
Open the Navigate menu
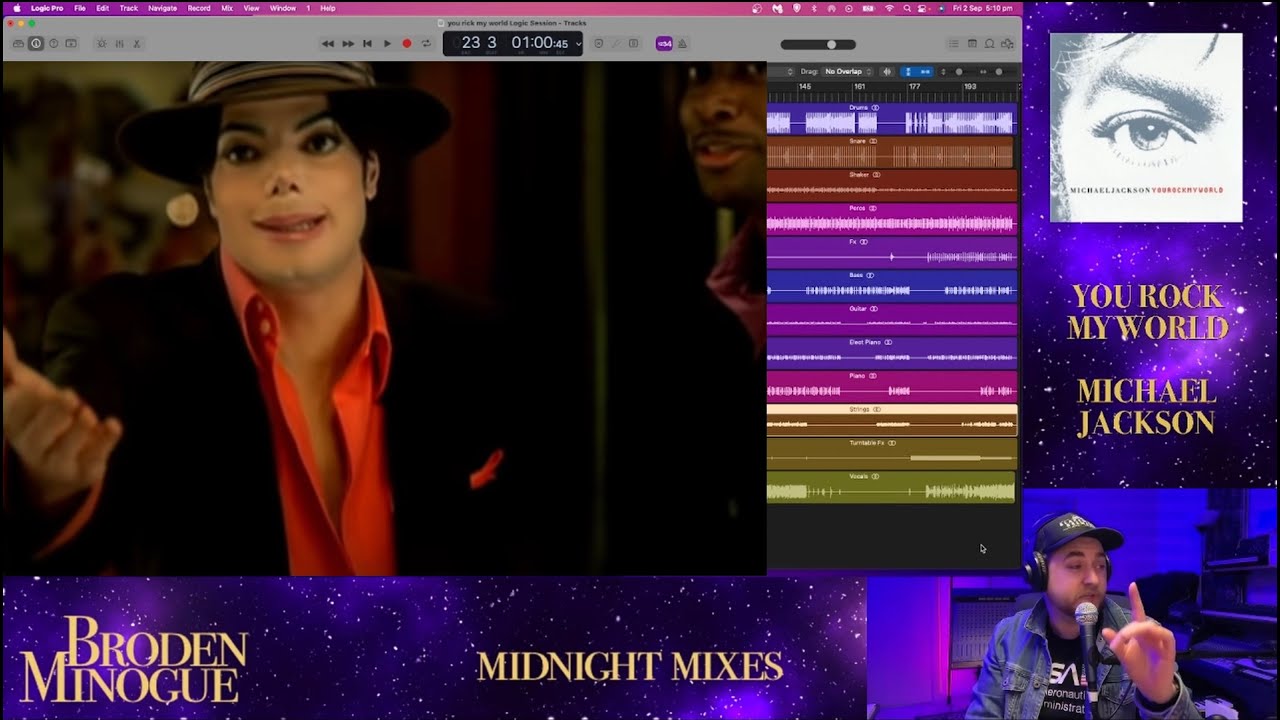[162, 8]
